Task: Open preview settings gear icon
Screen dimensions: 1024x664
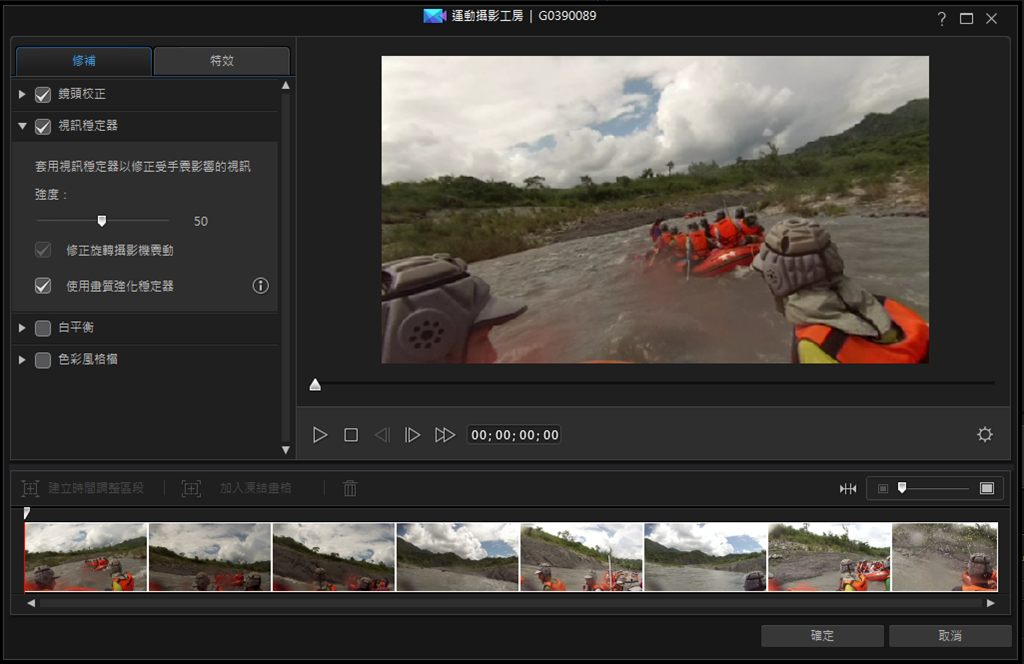Action: pos(985,435)
